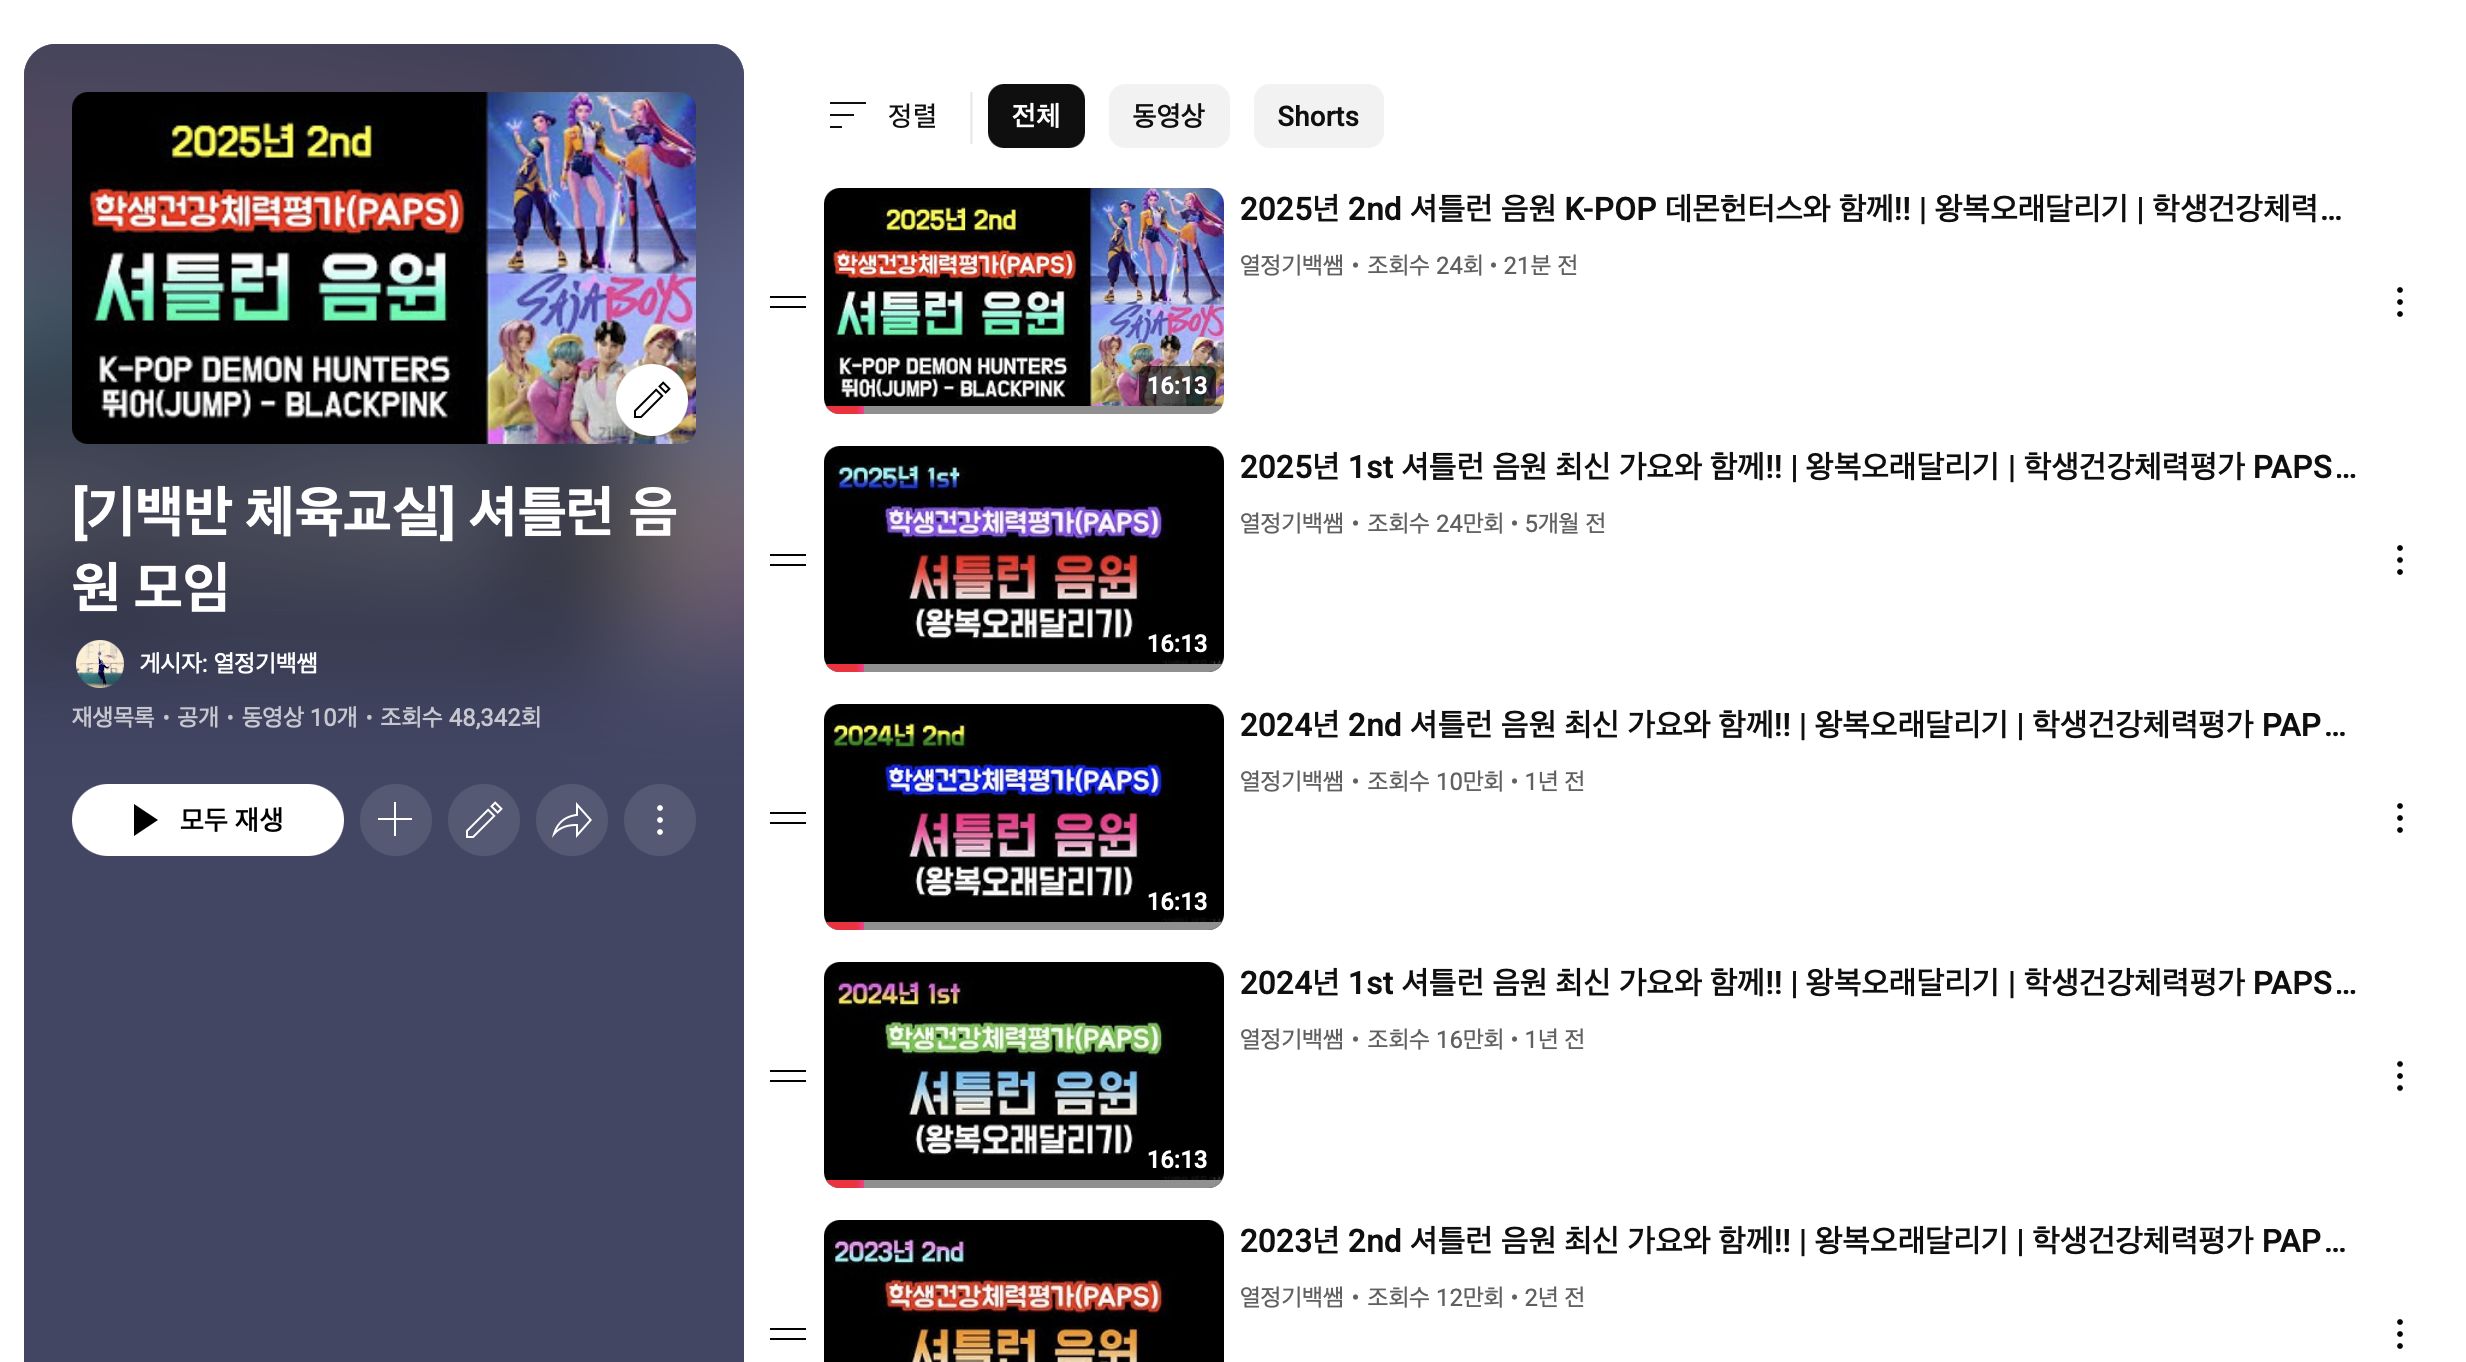Play all videos with 모두 재생
The height and width of the screenshot is (1362, 2466).
tap(207, 820)
